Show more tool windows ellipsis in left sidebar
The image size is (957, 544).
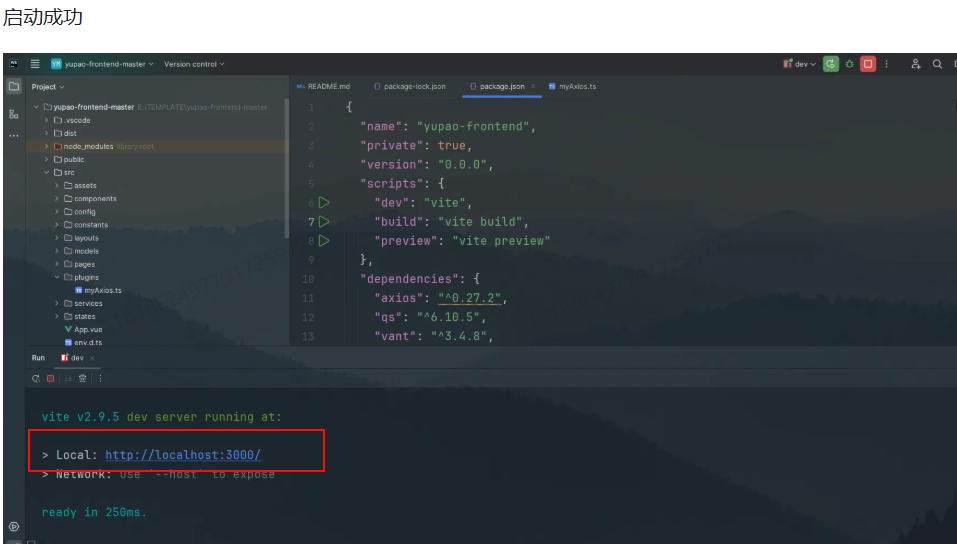13,136
